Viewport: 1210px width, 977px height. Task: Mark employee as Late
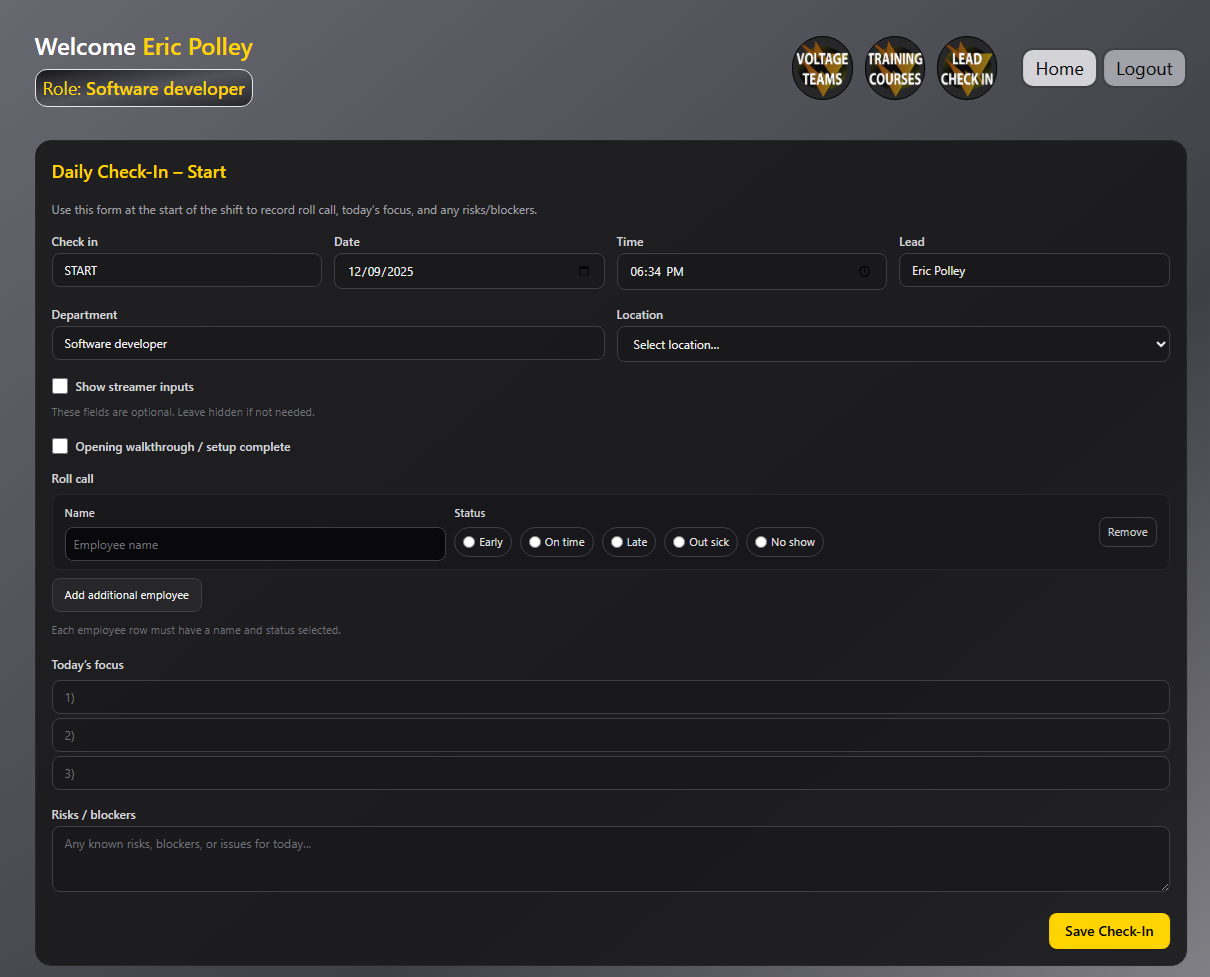617,542
